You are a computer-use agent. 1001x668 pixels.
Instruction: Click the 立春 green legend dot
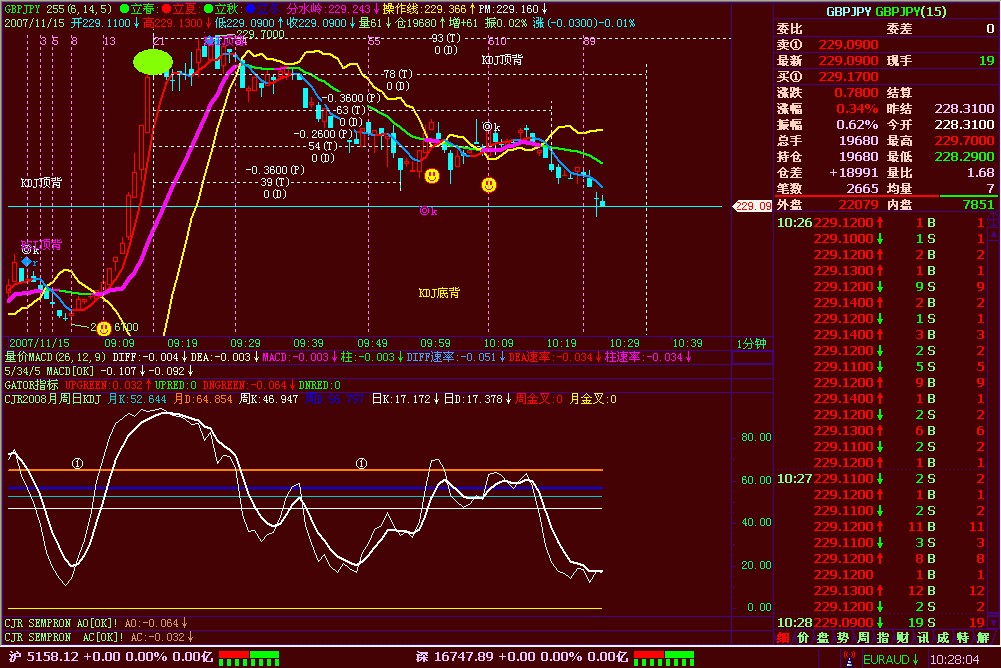coord(124,9)
